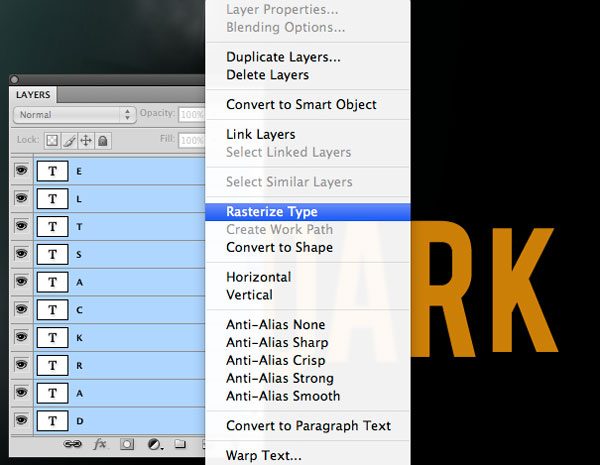600x465 pixels.
Task: Select Anti-Alias Sharp option
Action: (x=279, y=342)
